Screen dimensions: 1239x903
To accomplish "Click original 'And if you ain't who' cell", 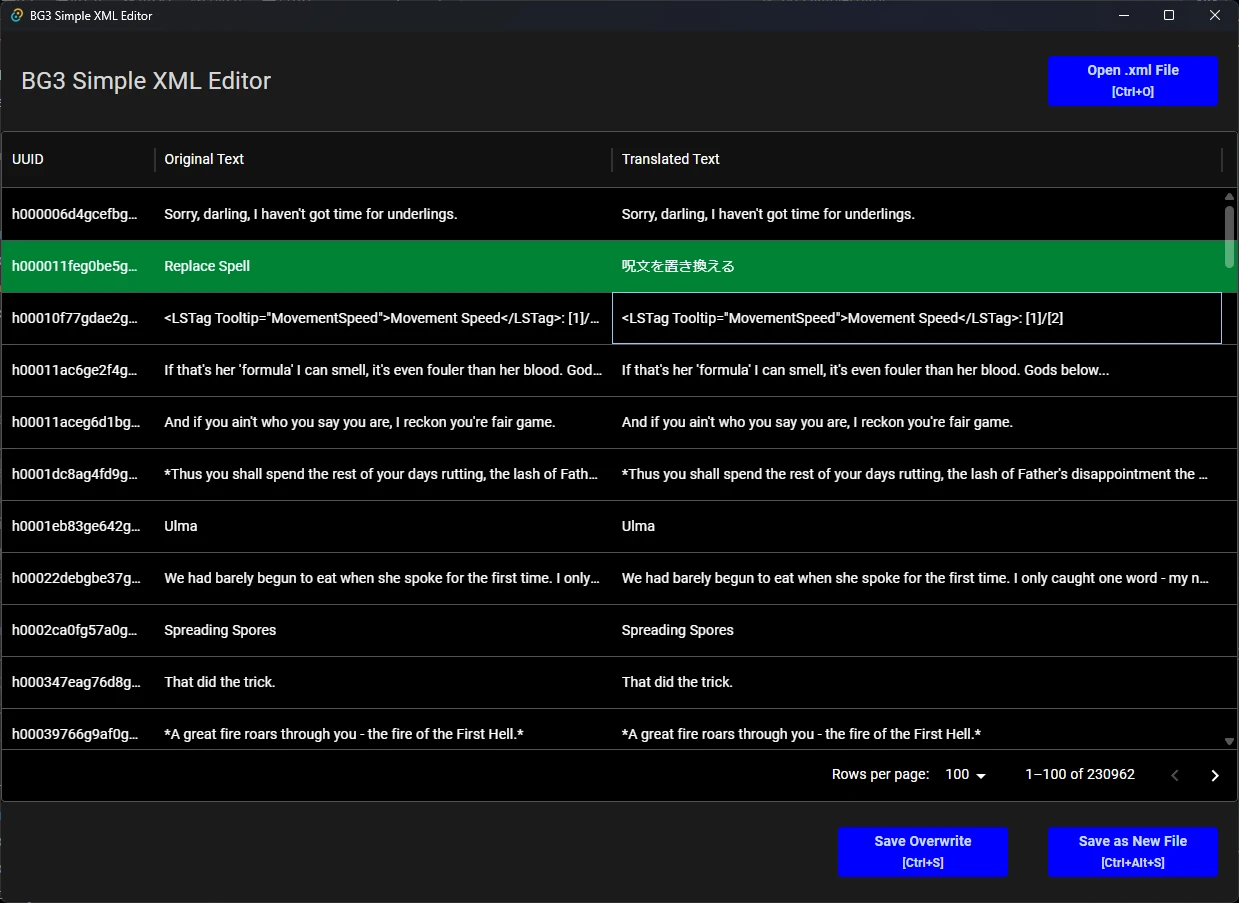I will pyautogui.click(x=383, y=422).
